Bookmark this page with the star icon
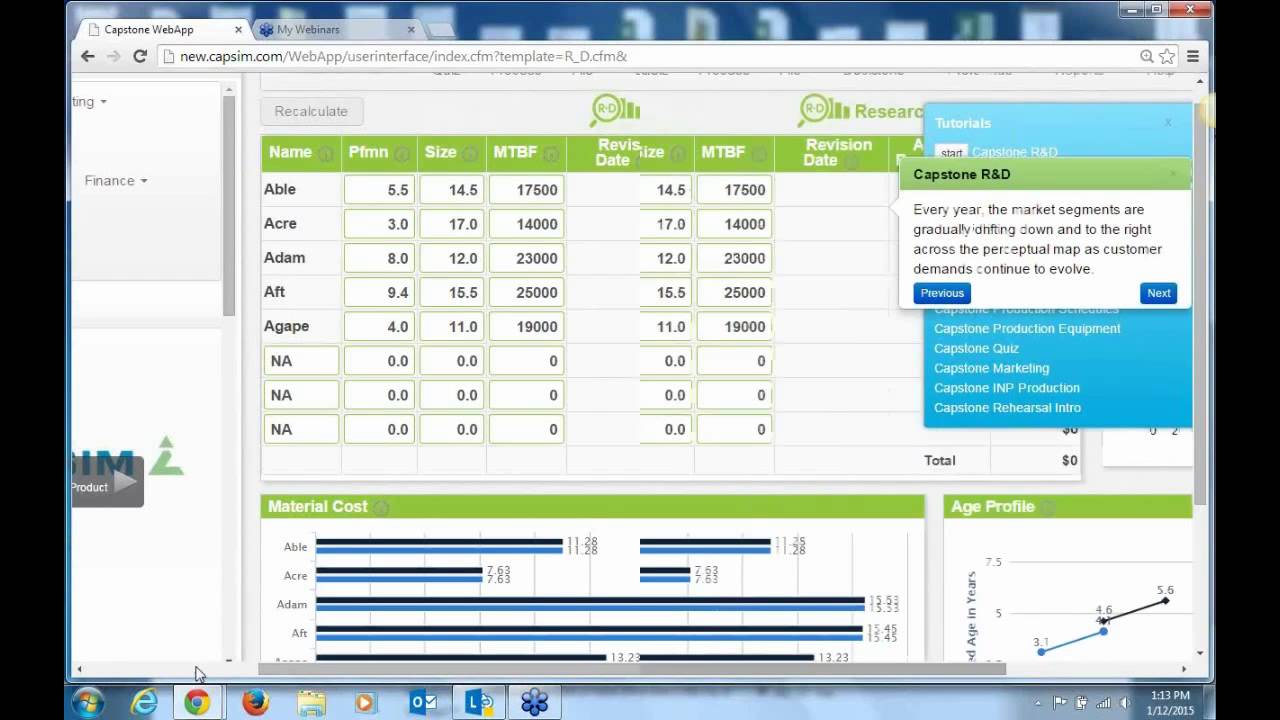This screenshot has height=720, width=1280. 1166,56
